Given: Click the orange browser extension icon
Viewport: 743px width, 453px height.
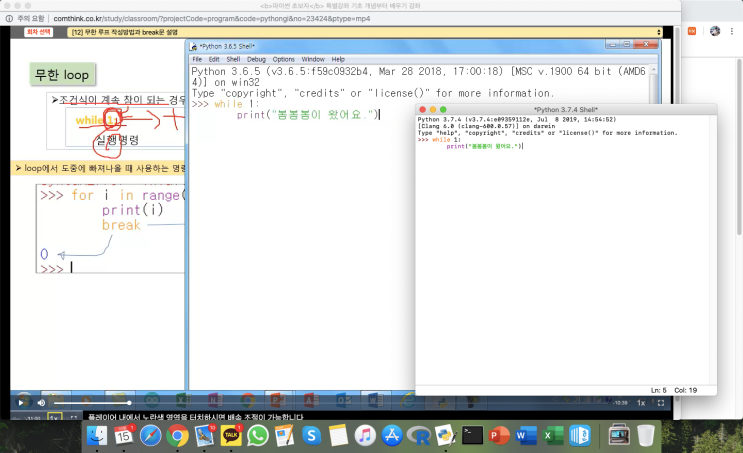Looking at the screenshot, I should [692, 31].
